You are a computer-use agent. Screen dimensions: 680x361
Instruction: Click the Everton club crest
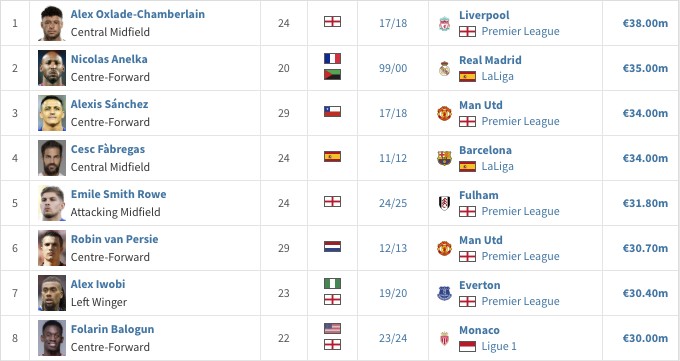pyautogui.click(x=444, y=293)
